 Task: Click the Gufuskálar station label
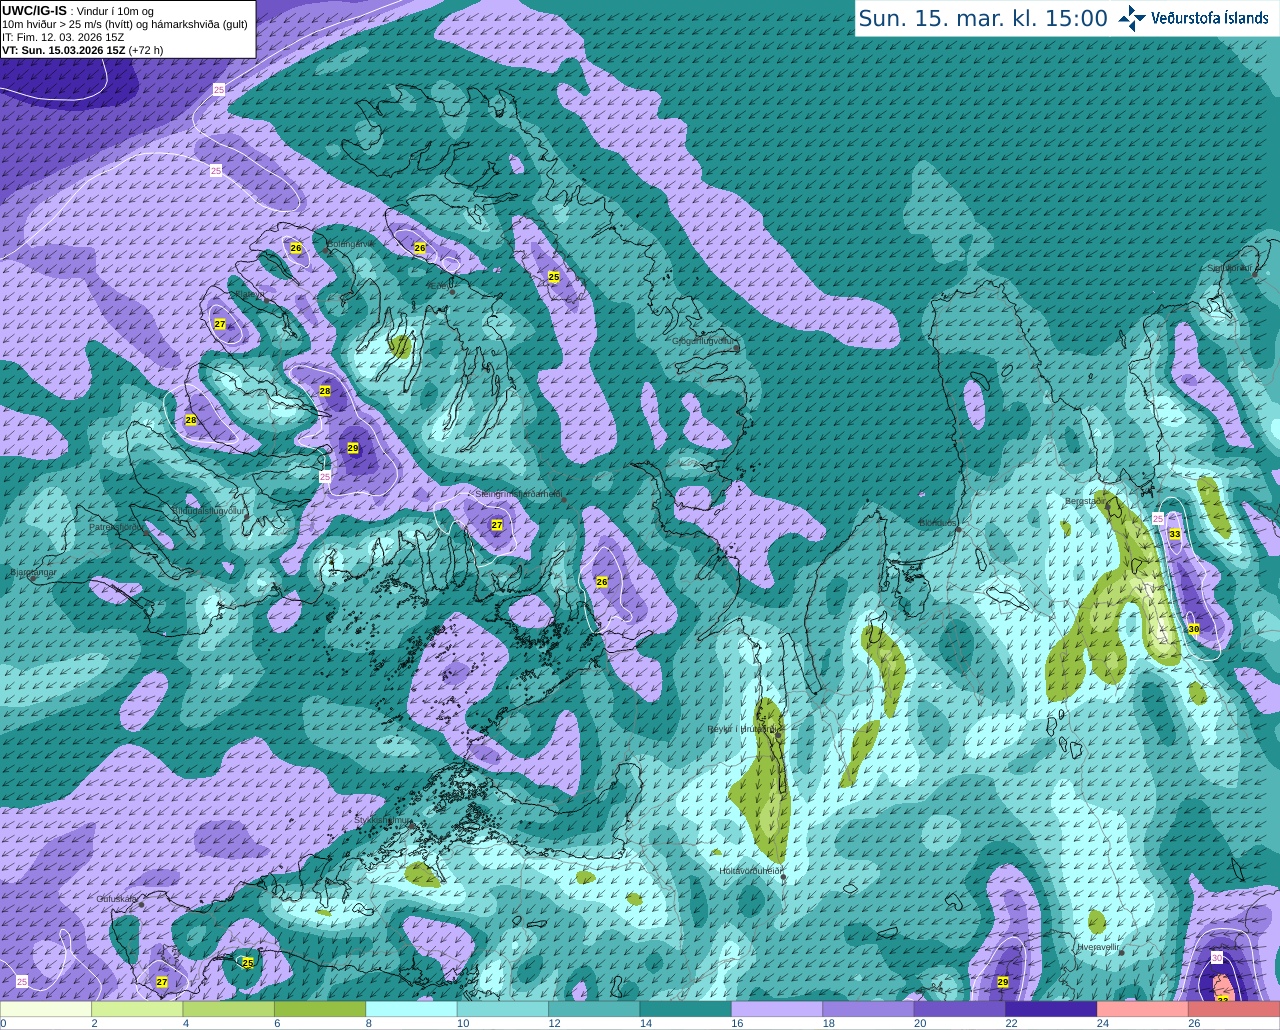click(x=117, y=899)
